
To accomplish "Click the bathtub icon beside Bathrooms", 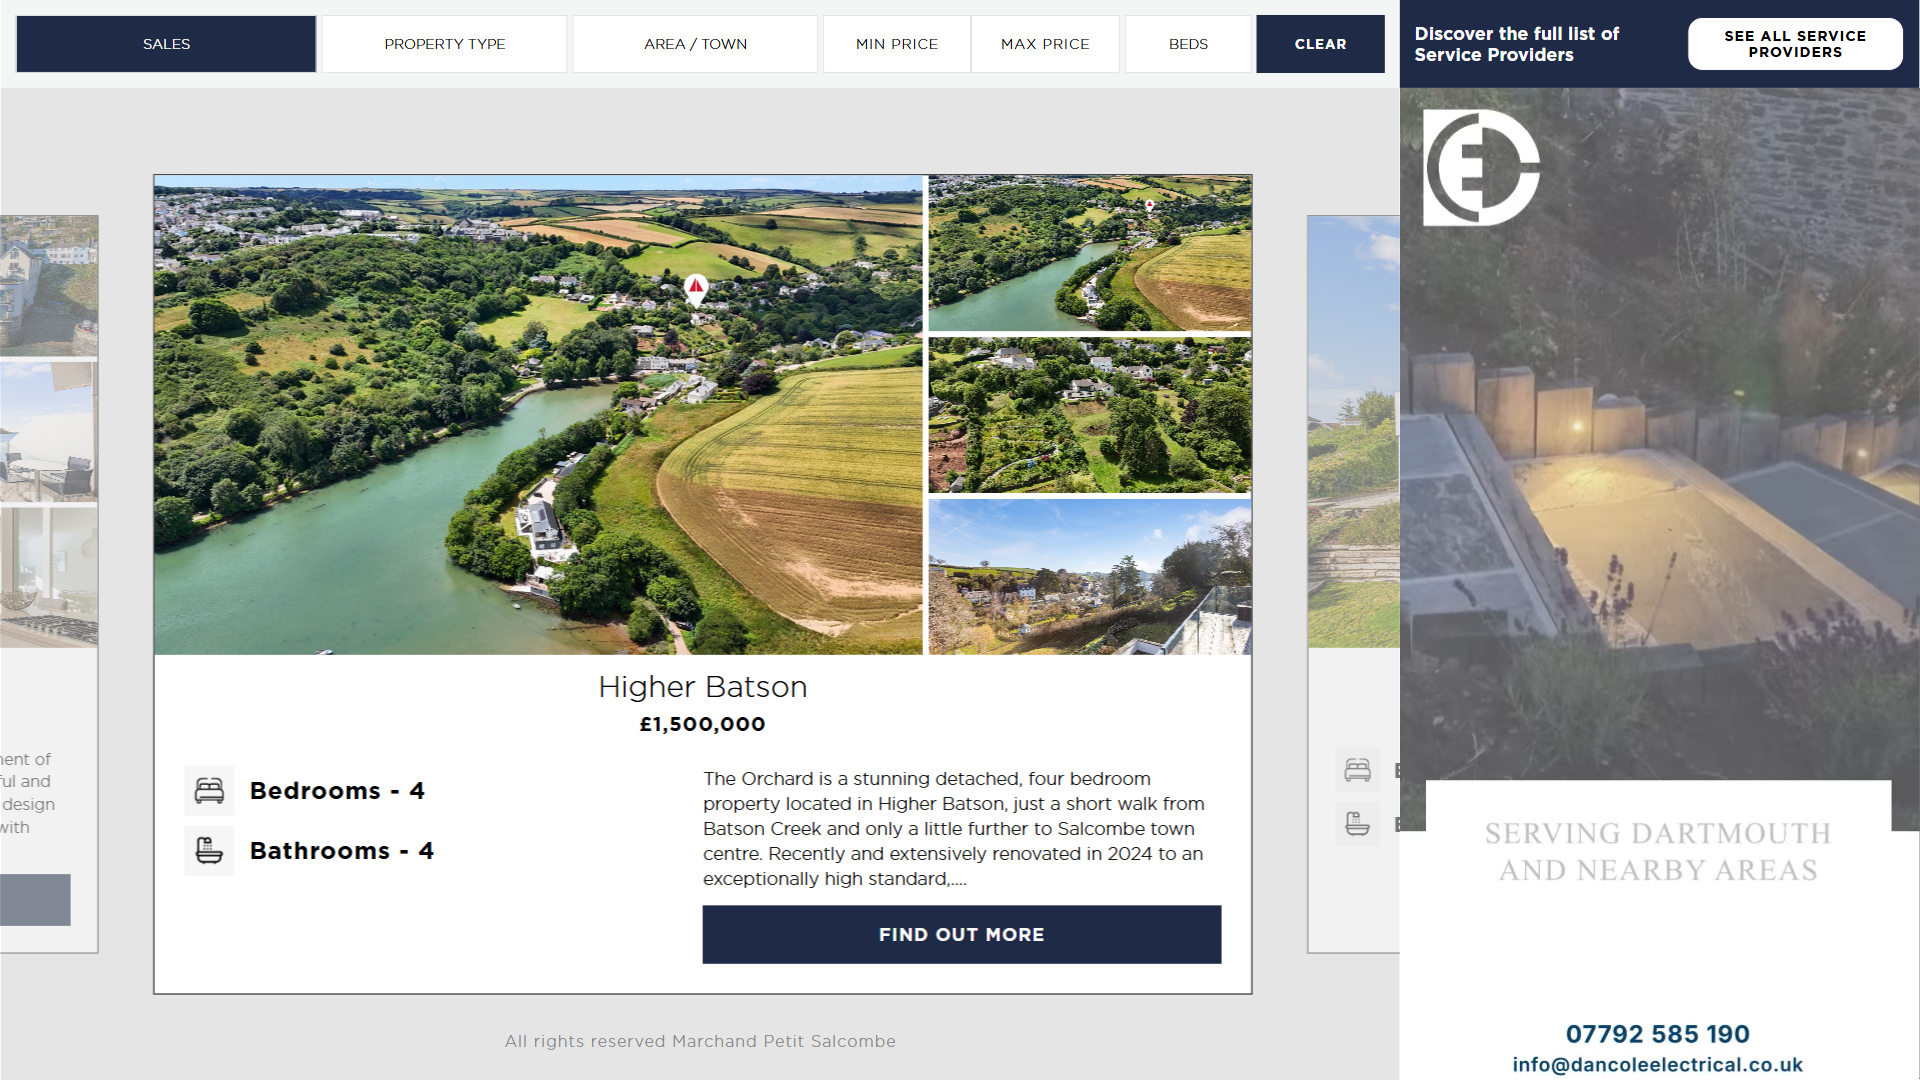I will click(x=209, y=851).
